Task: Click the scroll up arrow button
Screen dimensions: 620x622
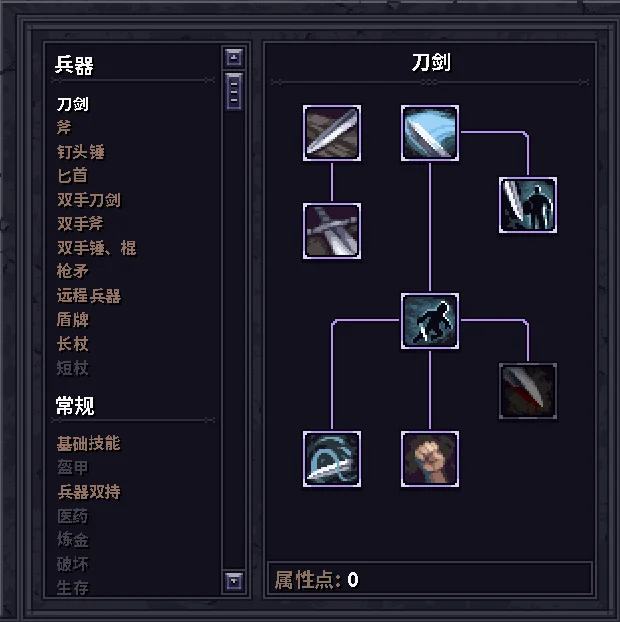Action: 234,58
